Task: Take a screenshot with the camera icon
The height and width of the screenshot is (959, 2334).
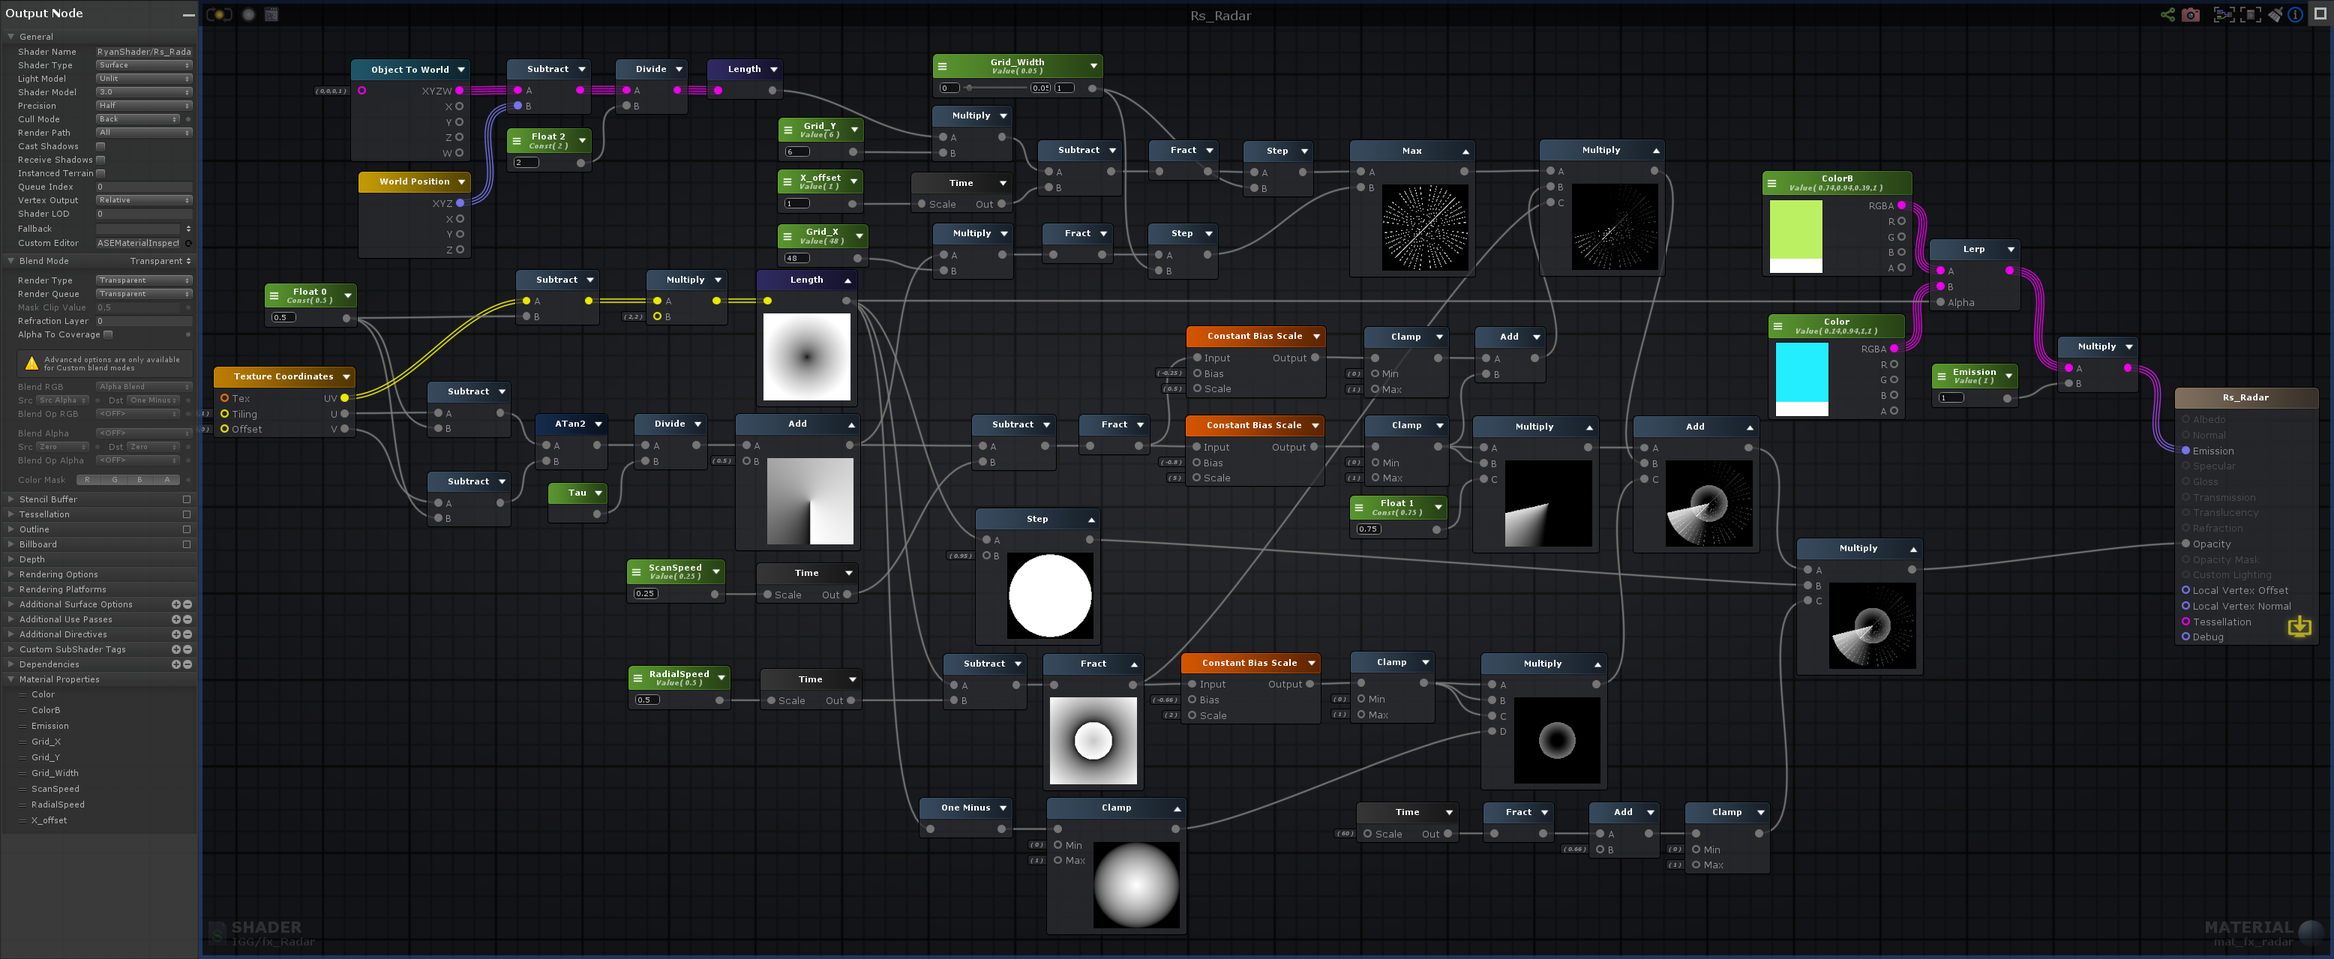Action: (2190, 15)
